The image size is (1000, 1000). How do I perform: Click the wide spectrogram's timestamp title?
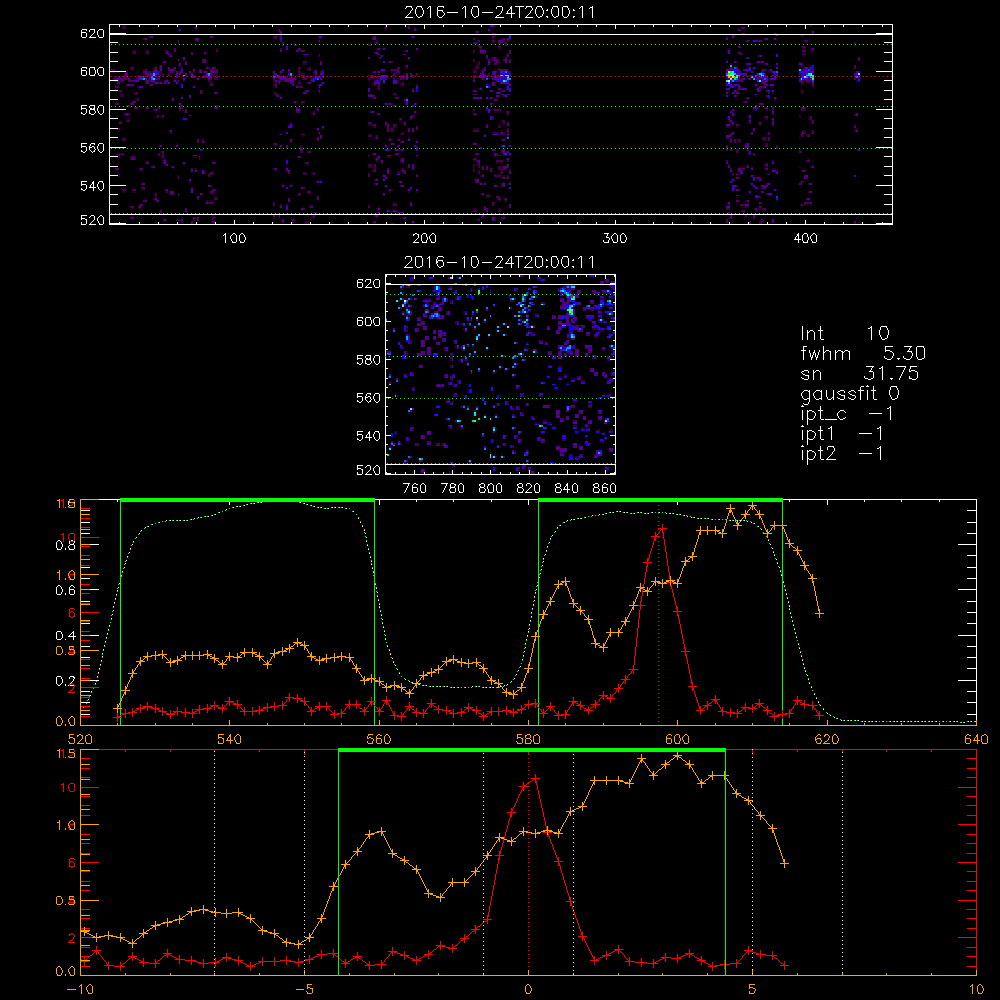pos(499,12)
